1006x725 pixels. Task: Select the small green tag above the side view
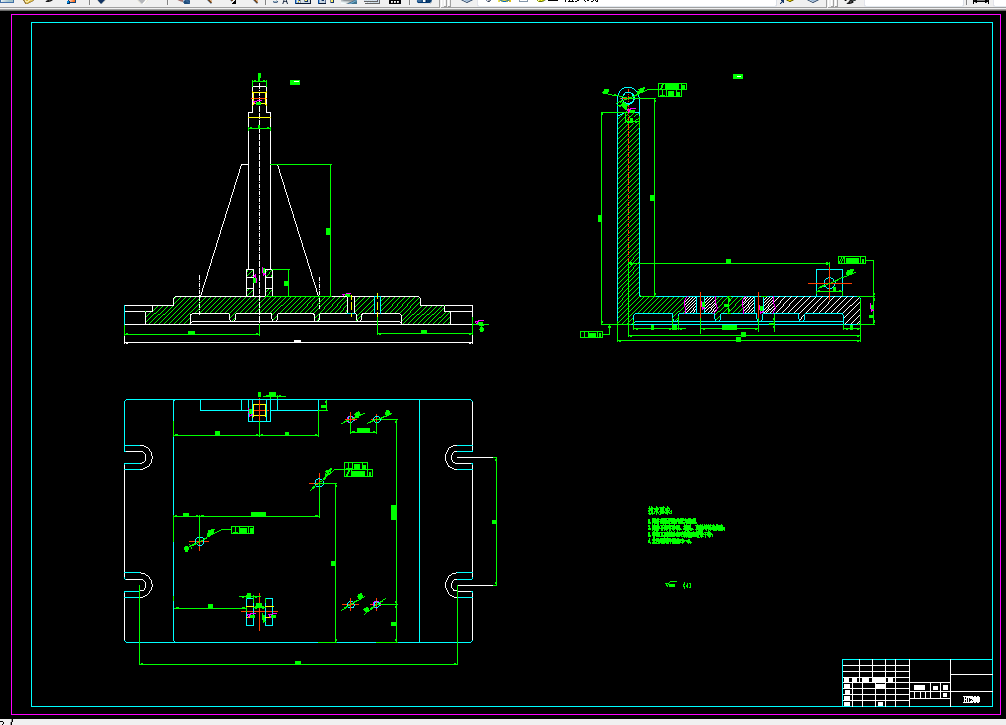pyautogui.click(x=738, y=76)
